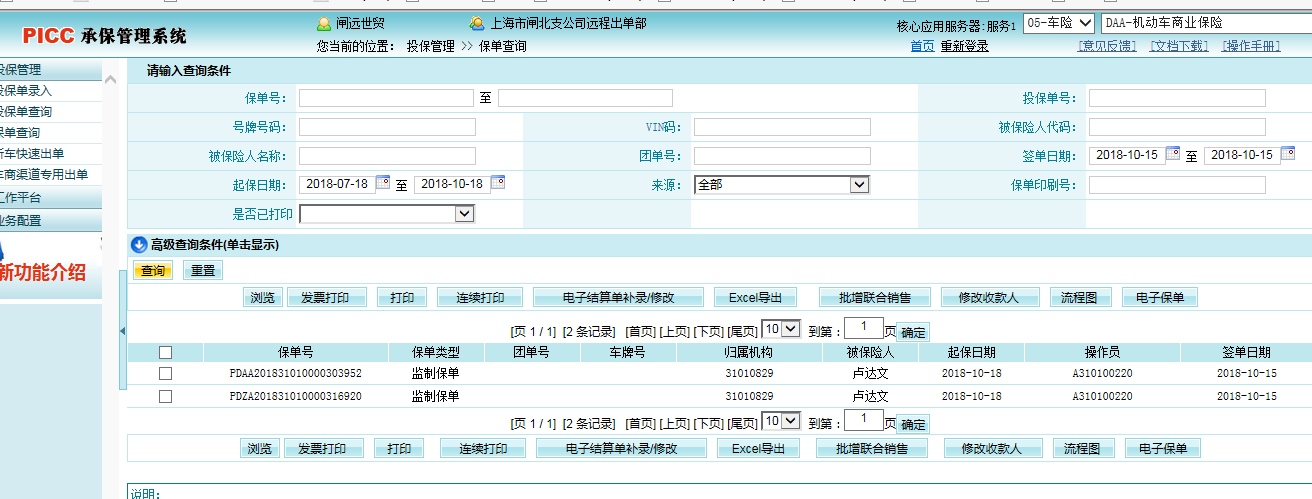This screenshot has height=499, width=1312.
Task: Open calendar picker for 起保日期 end date
Action: 497,183
